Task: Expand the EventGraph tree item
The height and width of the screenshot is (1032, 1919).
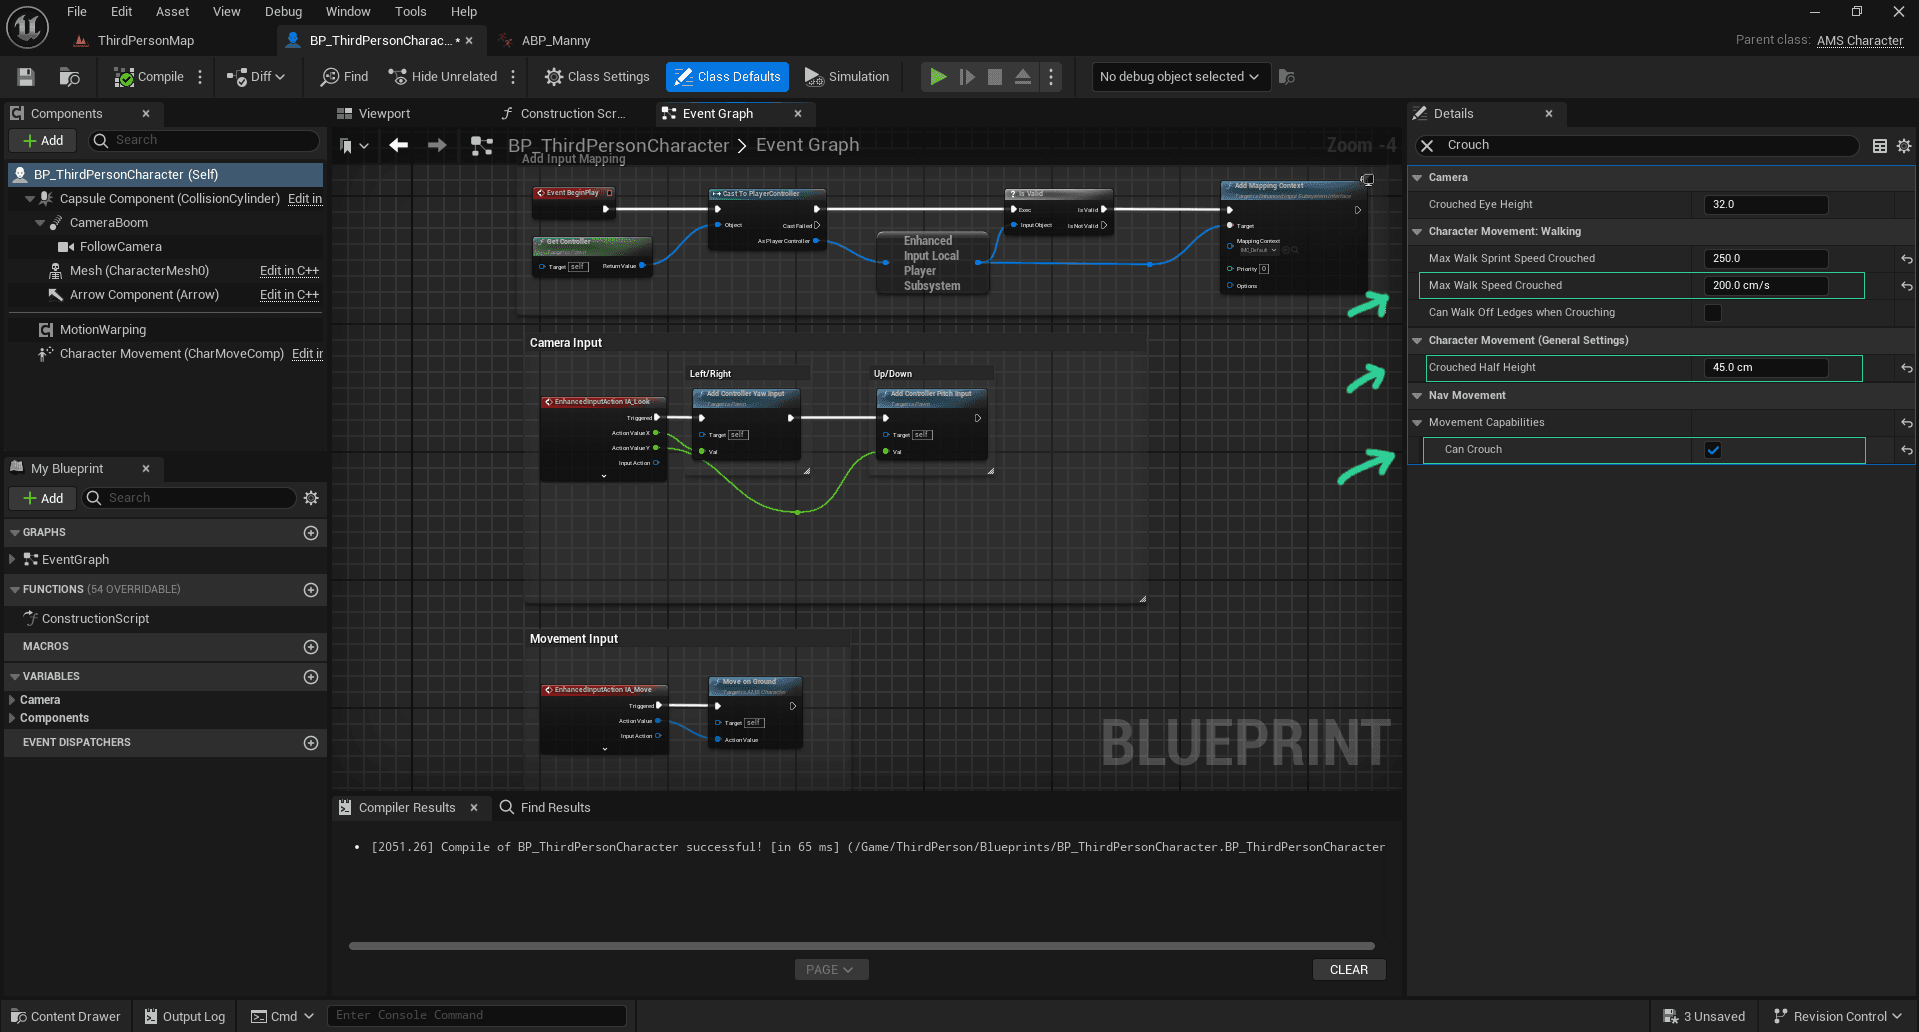Action: point(12,560)
